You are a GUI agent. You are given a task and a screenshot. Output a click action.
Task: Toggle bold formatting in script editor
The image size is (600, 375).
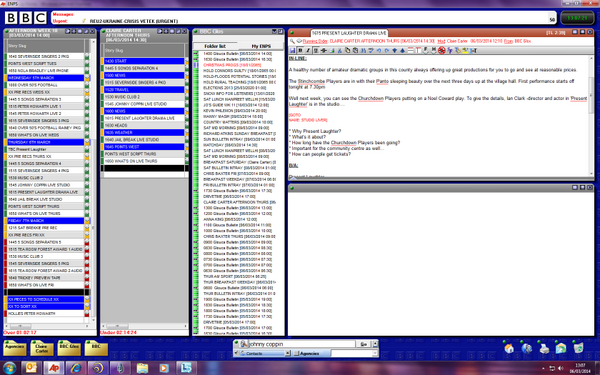(x=300, y=50)
